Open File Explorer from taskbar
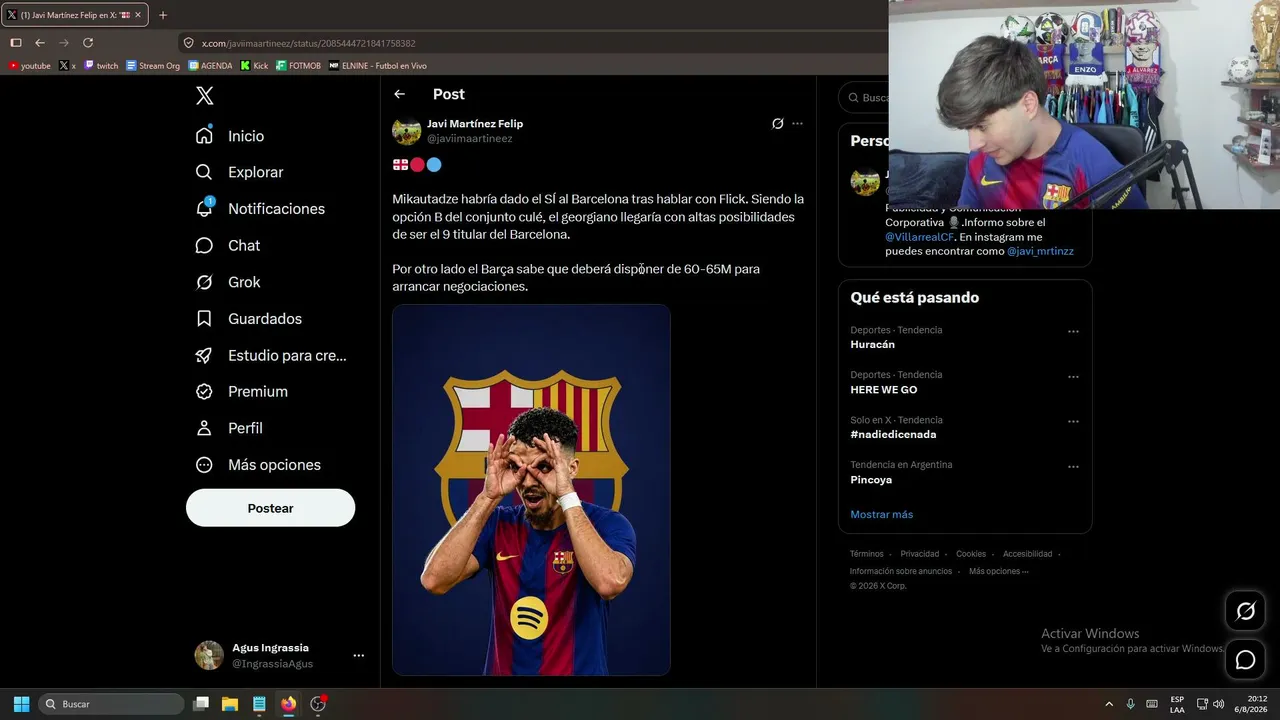This screenshot has height=720, width=1280. pos(229,704)
